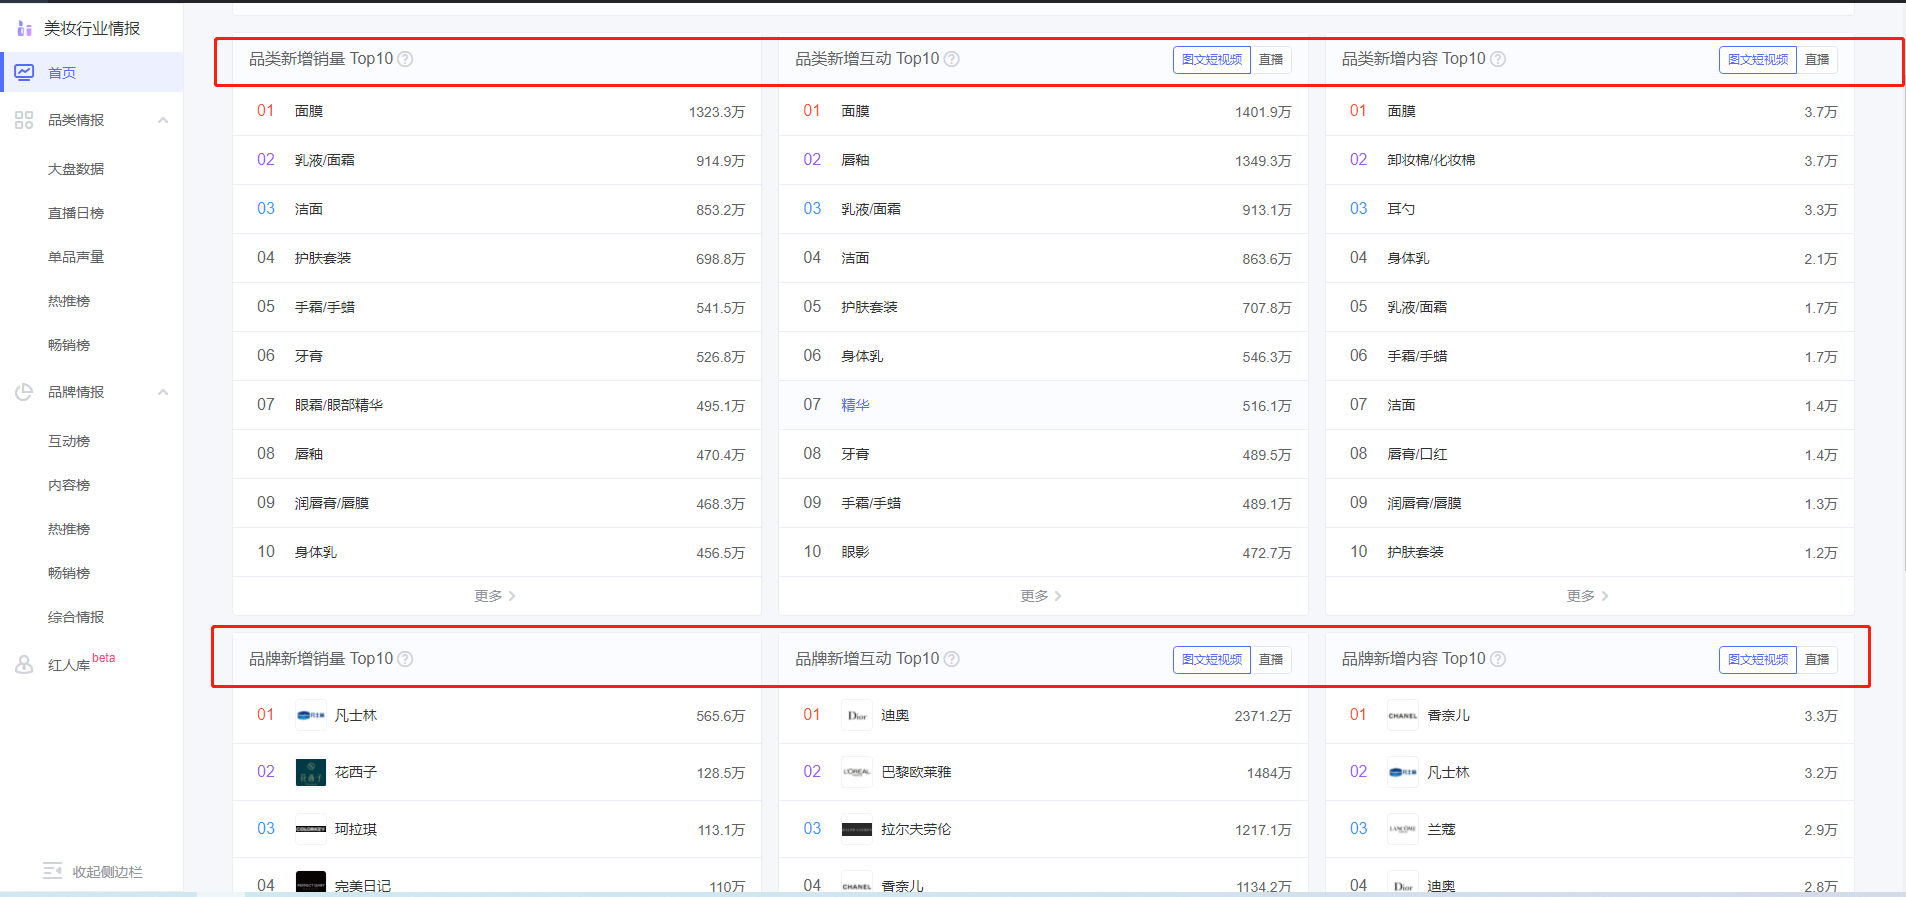Click 花西子 brand name
Screen dimensions: 1906x897
(356, 772)
